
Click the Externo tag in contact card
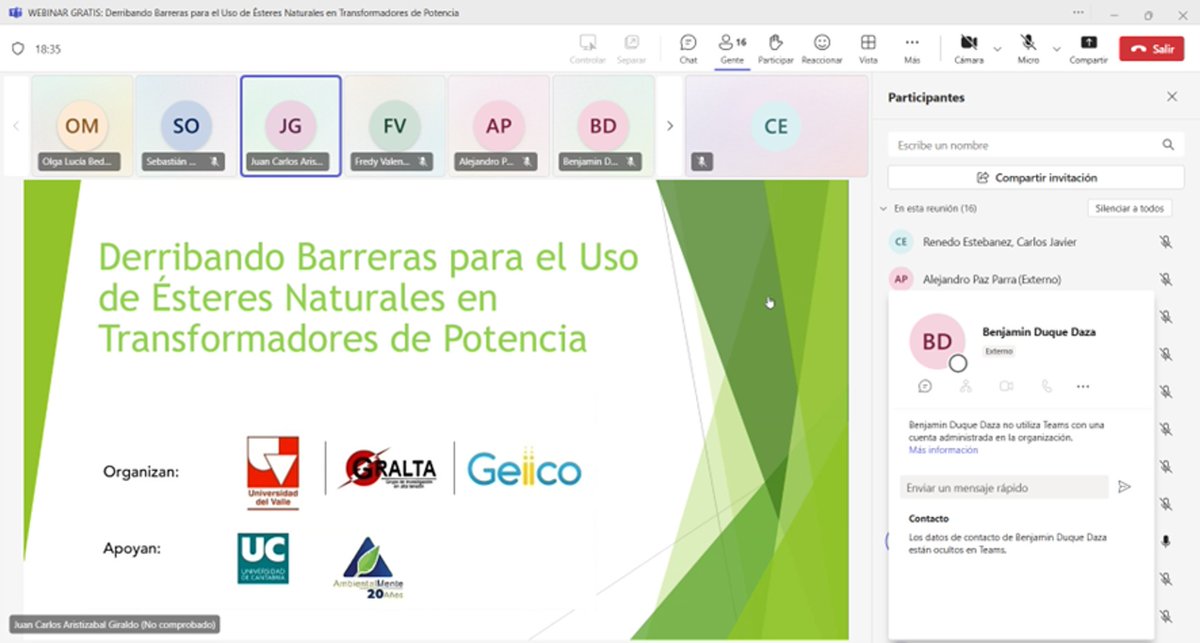tap(999, 351)
